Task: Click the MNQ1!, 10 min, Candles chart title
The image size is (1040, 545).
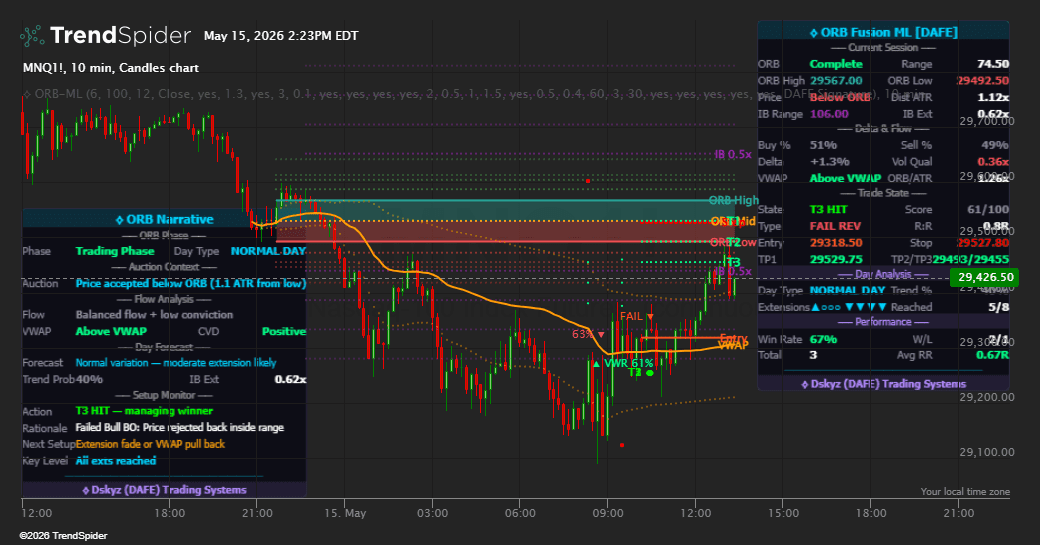Action: point(111,68)
